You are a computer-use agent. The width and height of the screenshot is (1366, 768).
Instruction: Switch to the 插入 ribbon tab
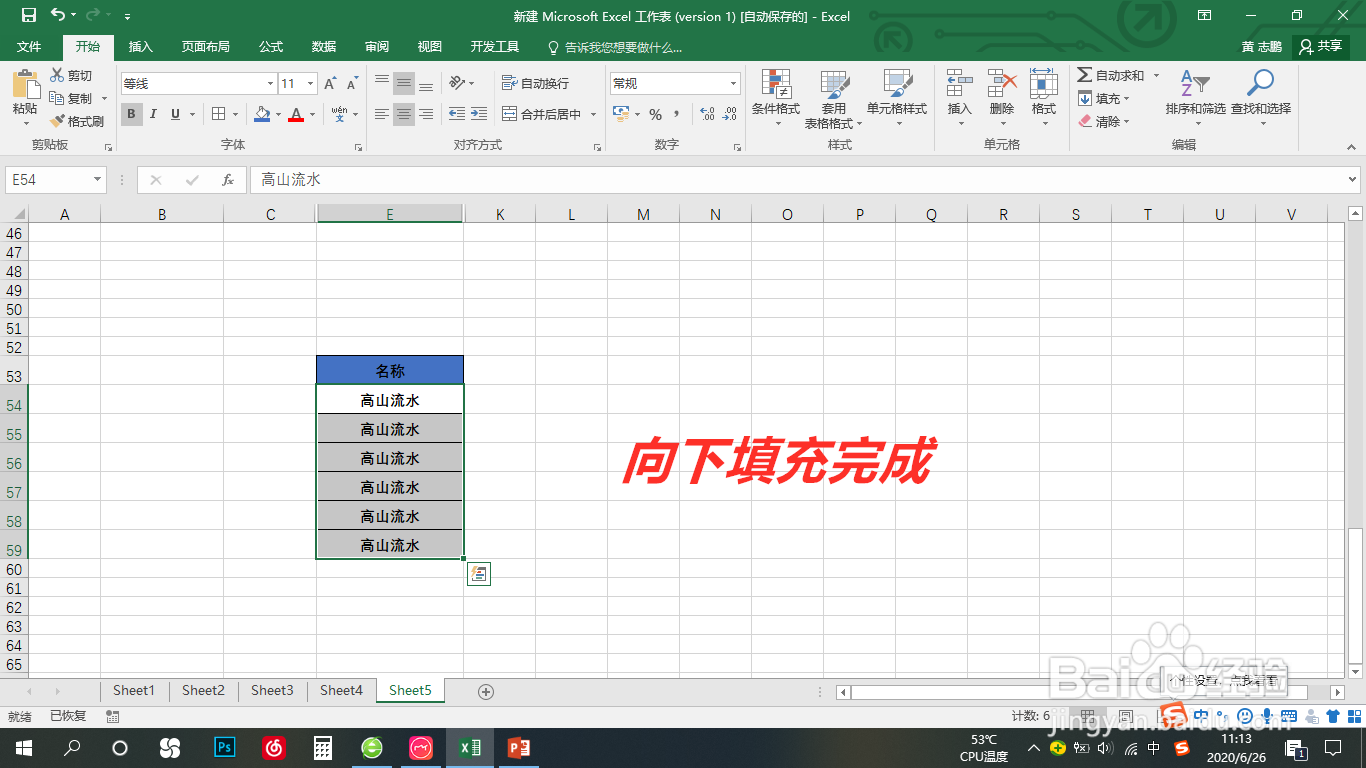click(x=139, y=47)
